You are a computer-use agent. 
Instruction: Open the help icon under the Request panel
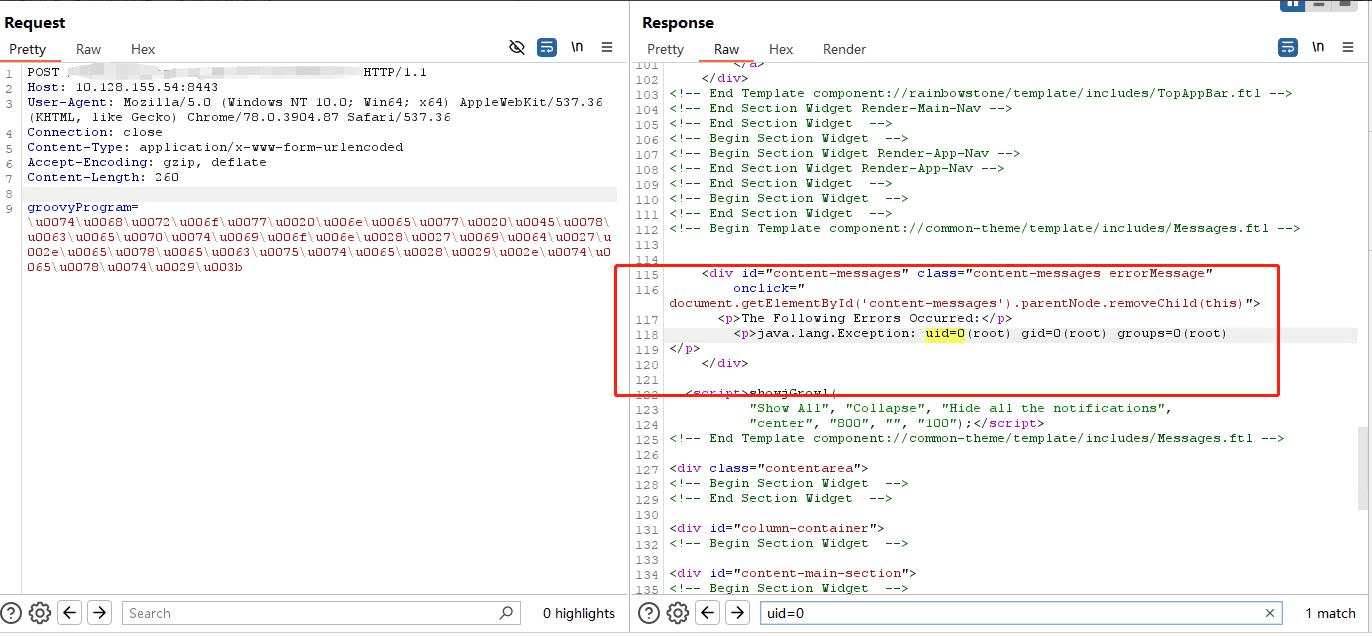(x=12, y=613)
